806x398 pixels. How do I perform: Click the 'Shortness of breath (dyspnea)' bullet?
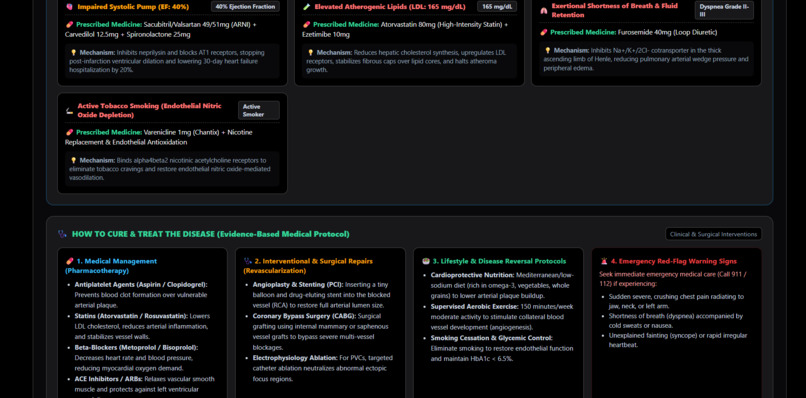tap(676, 321)
